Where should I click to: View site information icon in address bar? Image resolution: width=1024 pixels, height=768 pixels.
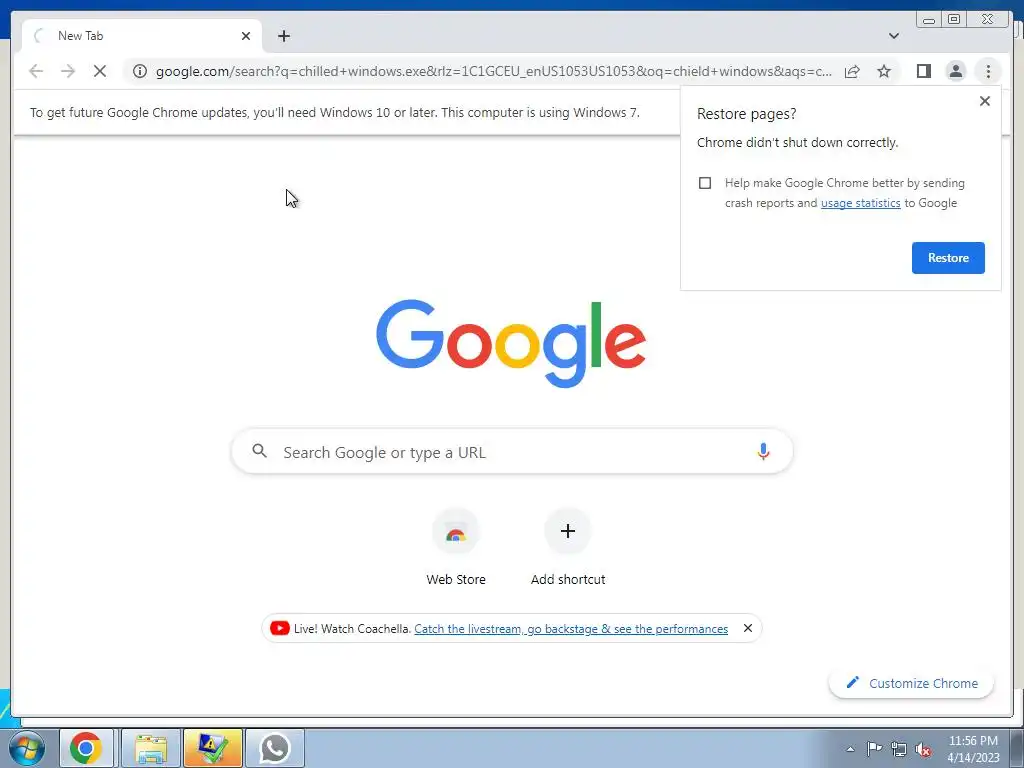[140, 71]
